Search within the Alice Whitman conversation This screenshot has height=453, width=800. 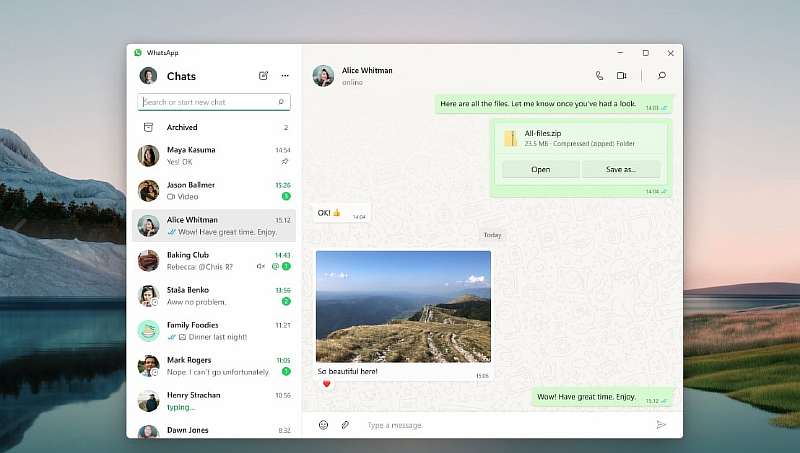661,76
